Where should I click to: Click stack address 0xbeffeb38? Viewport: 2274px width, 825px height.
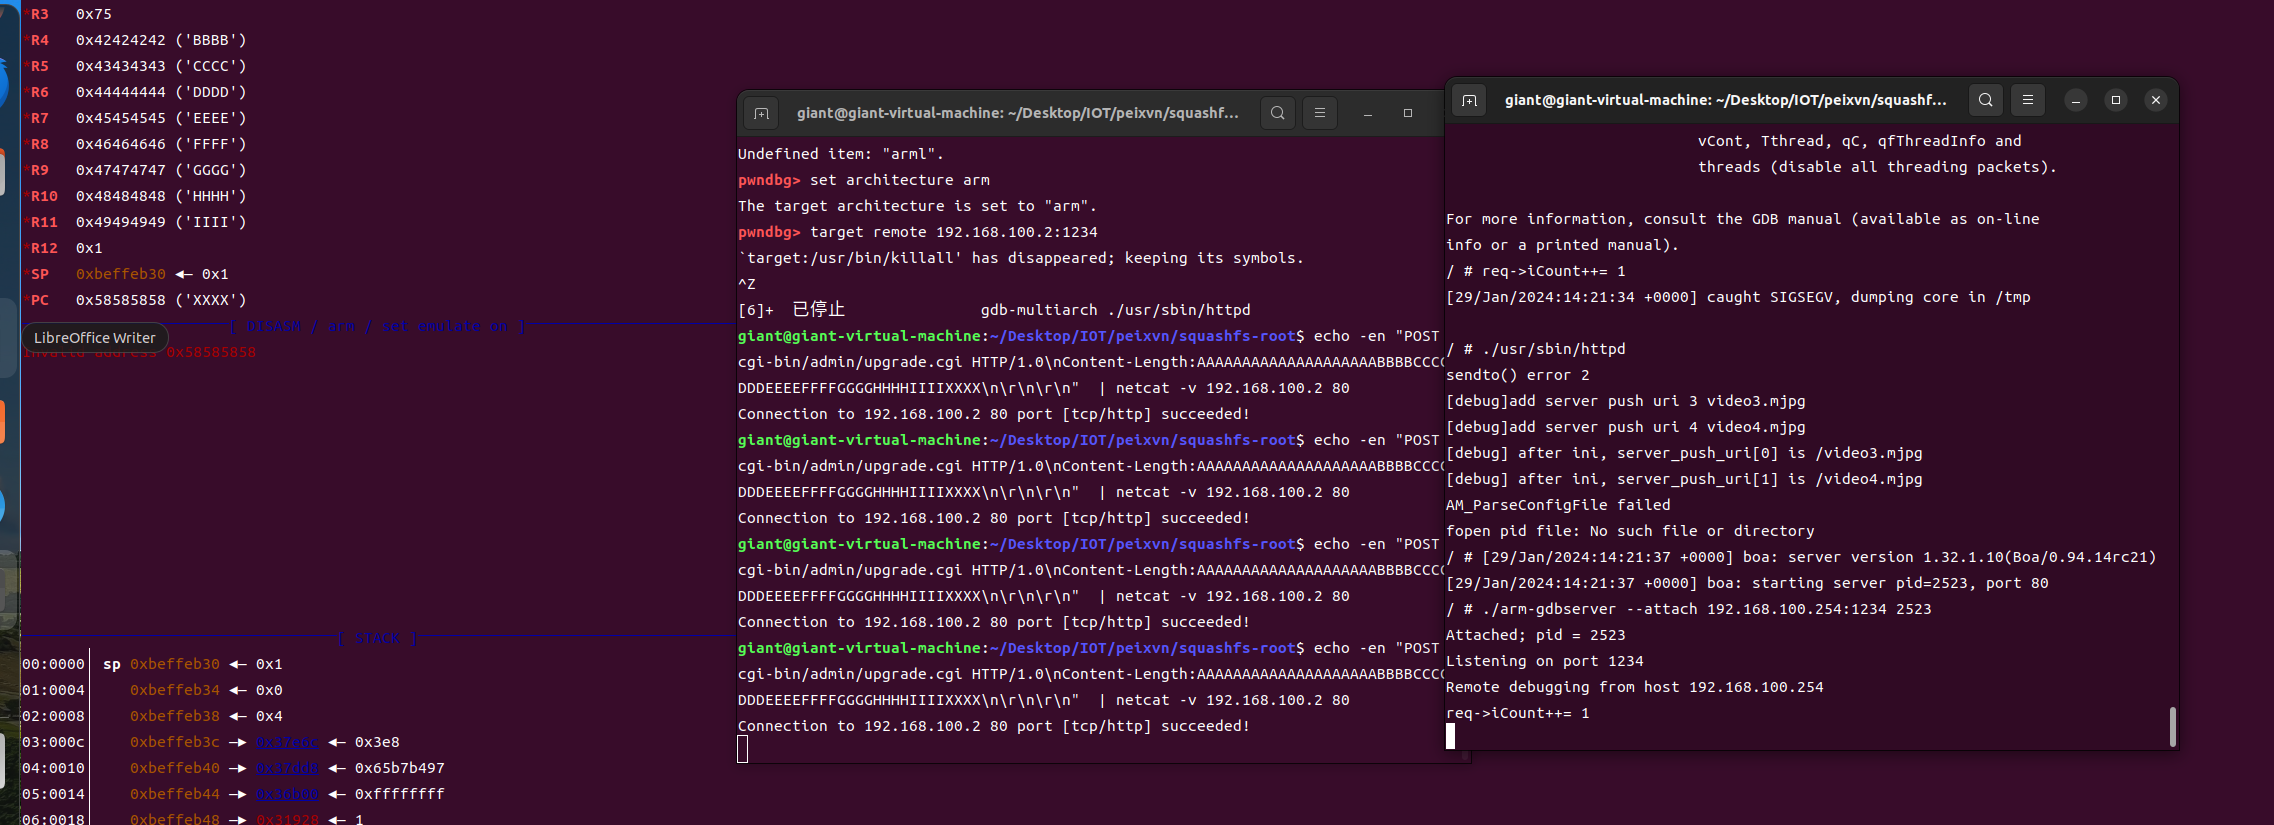pyautogui.click(x=175, y=716)
